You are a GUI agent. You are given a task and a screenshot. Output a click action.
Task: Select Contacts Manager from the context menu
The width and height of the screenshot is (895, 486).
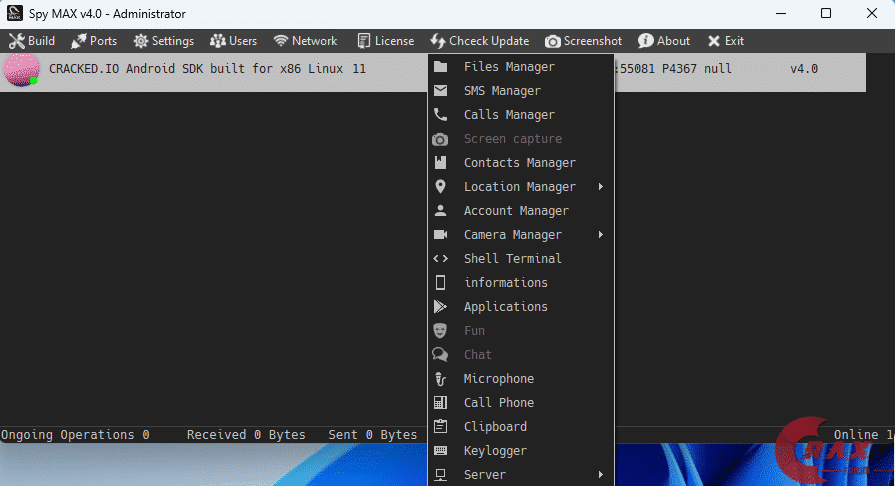519,163
